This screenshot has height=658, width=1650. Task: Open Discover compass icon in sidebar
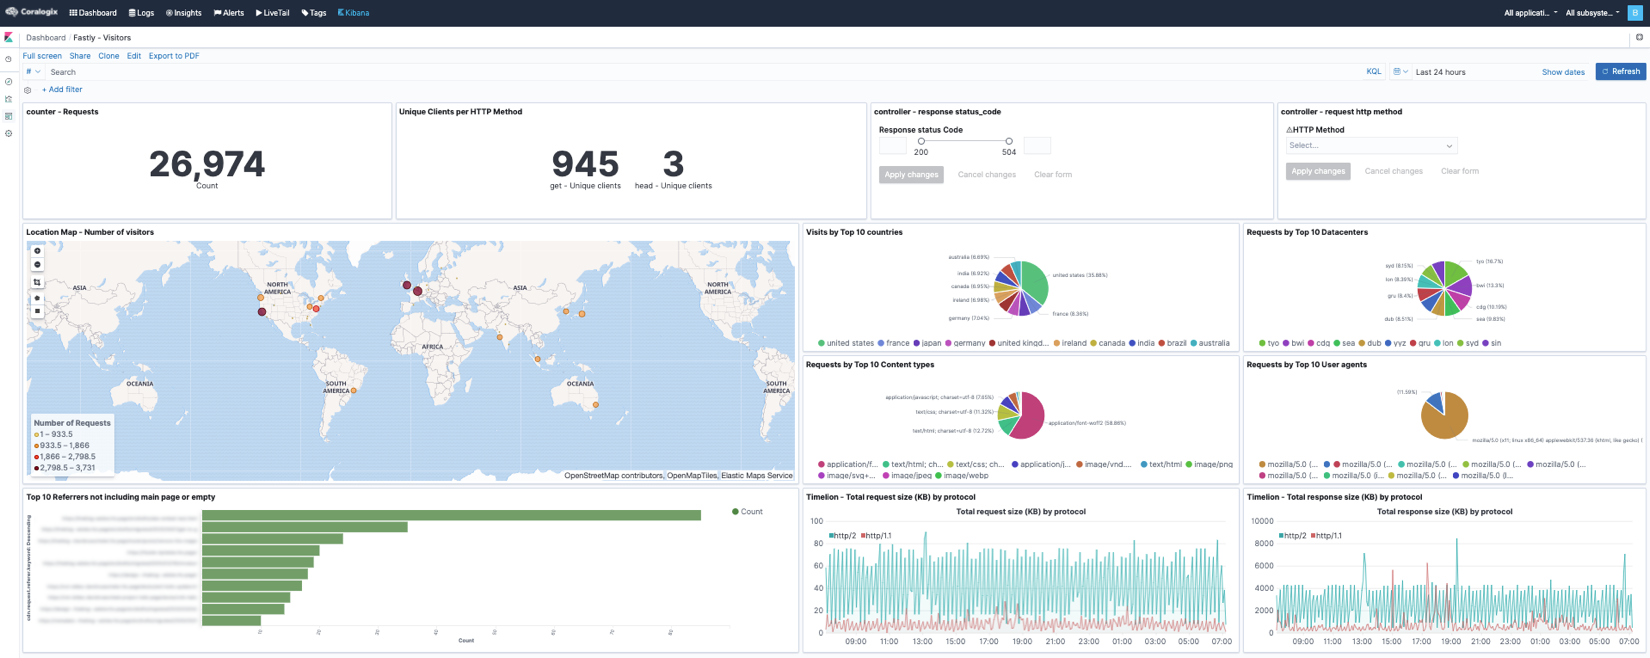pos(8,82)
